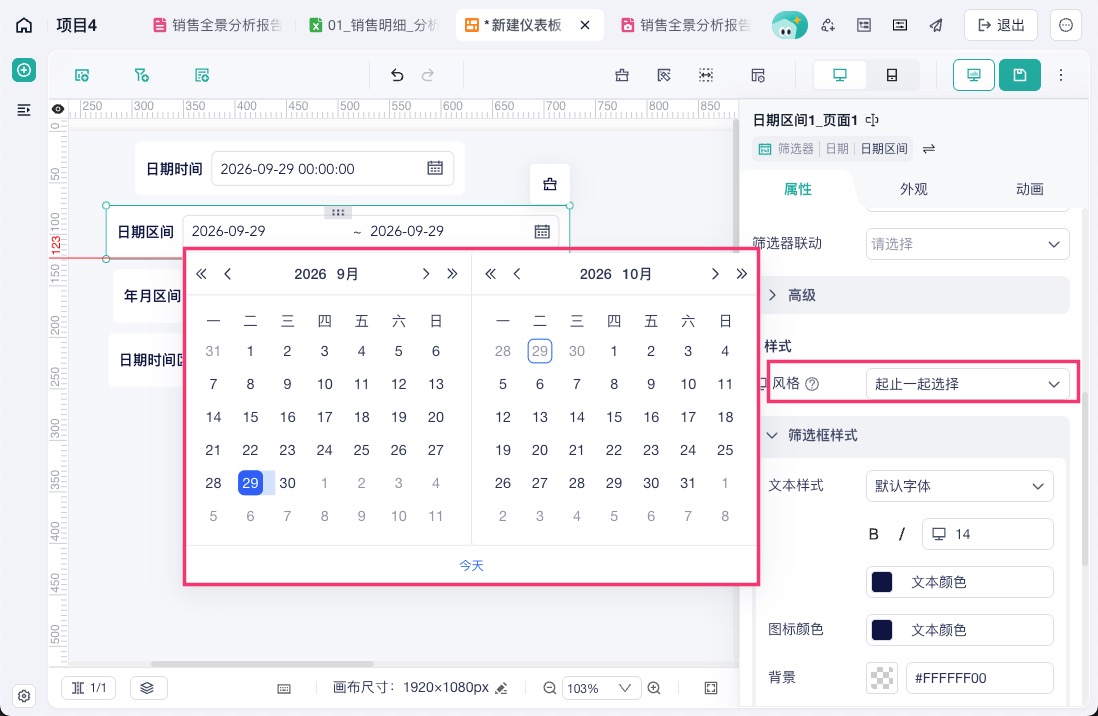Click the publish paper plane icon
The height and width of the screenshot is (716, 1098).
click(936, 25)
